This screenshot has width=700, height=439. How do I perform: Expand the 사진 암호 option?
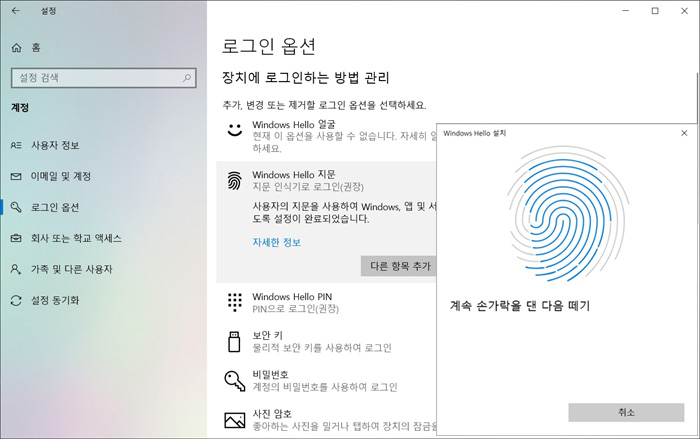pos(326,420)
